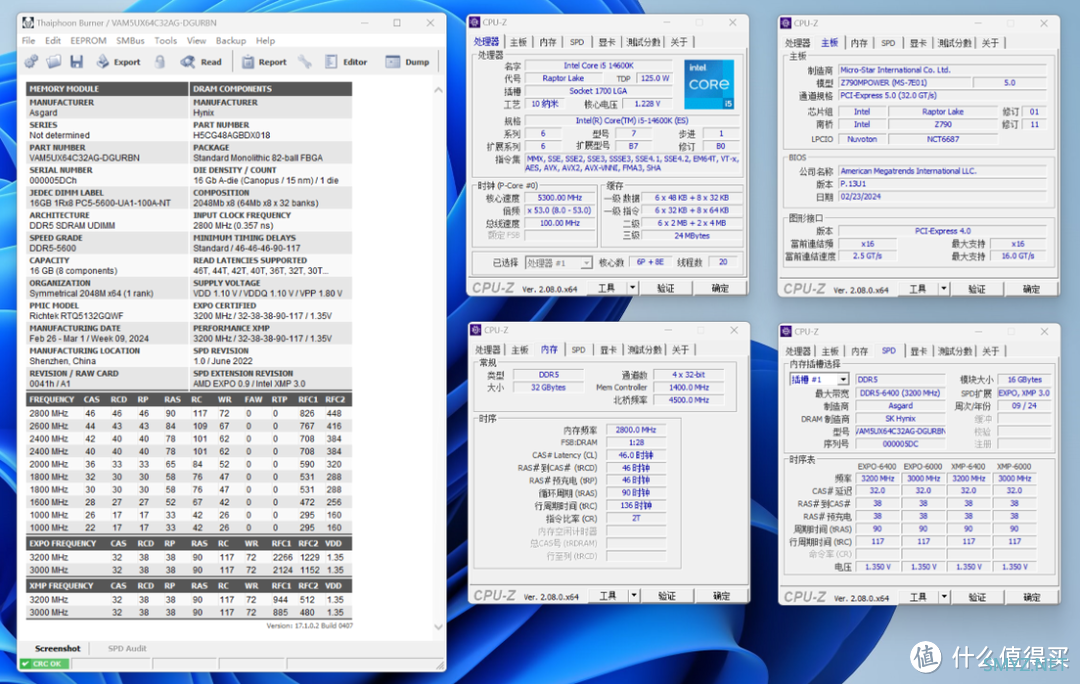Image resolution: width=1080 pixels, height=684 pixels.
Task: Click the CRC OK status indicator
Action: tap(45, 664)
